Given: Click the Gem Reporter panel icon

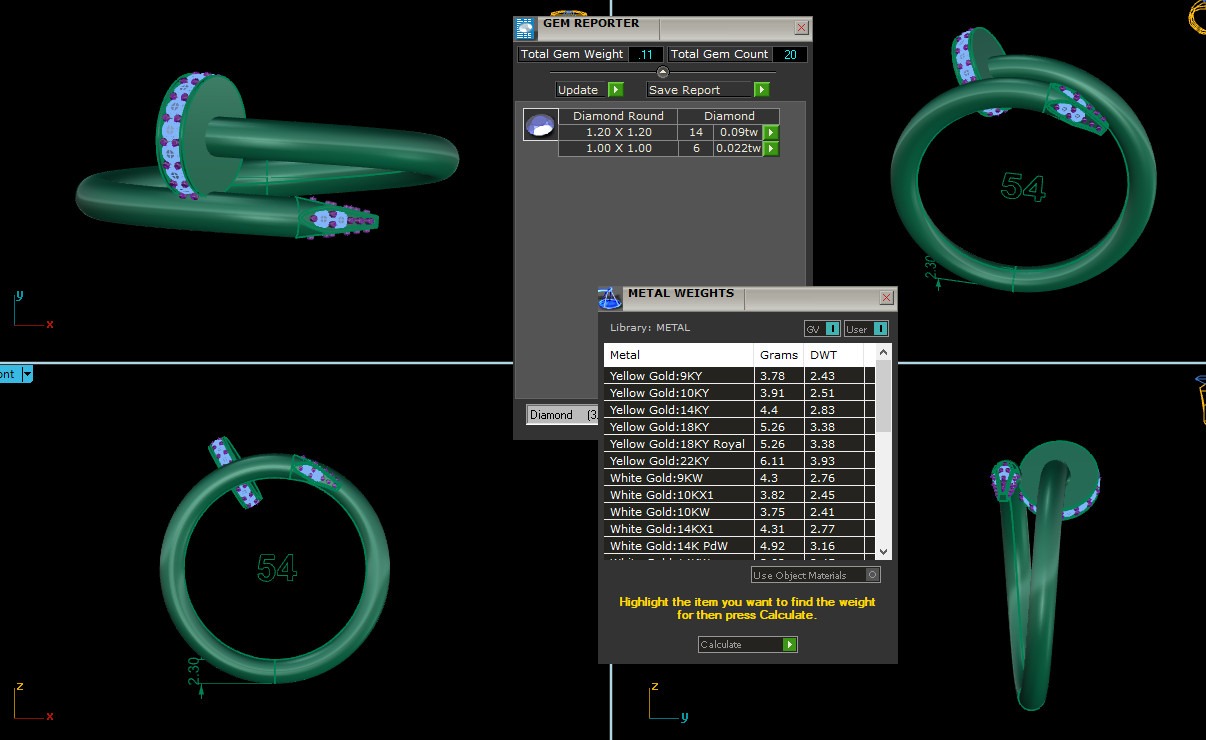Looking at the screenshot, I should click(x=525, y=28).
